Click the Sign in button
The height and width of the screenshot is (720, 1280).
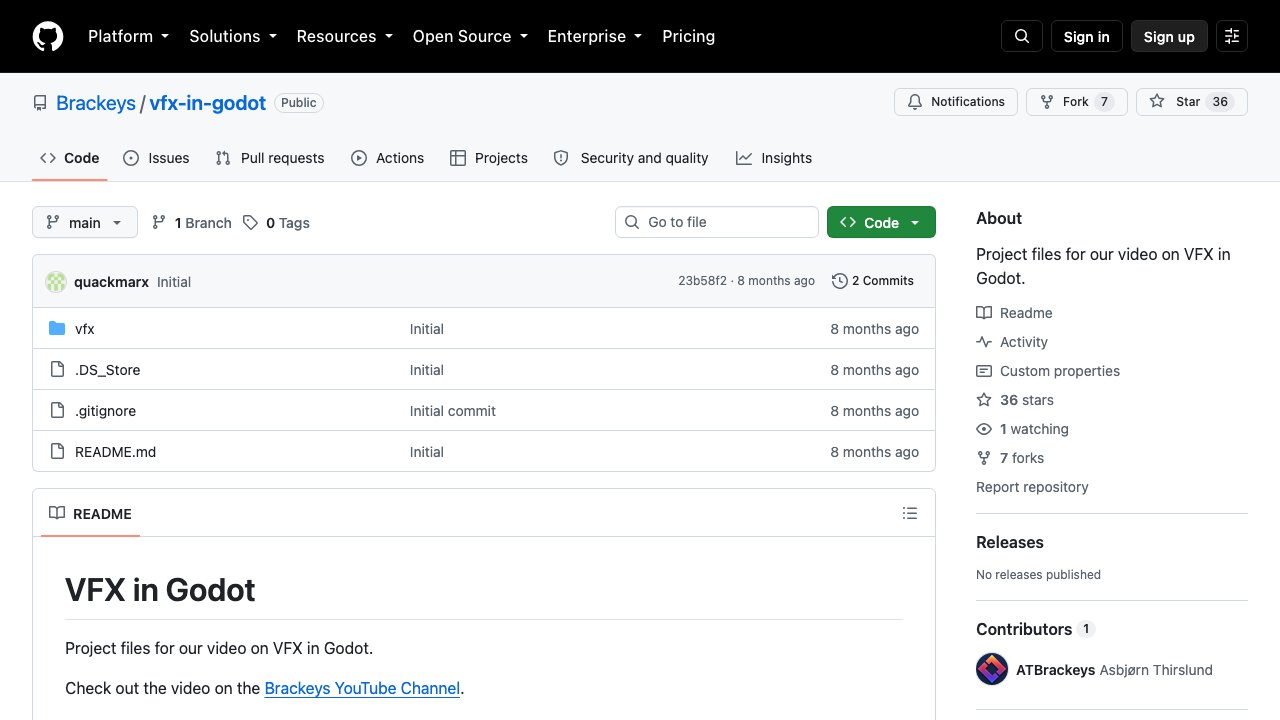[x=1087, y=36]
